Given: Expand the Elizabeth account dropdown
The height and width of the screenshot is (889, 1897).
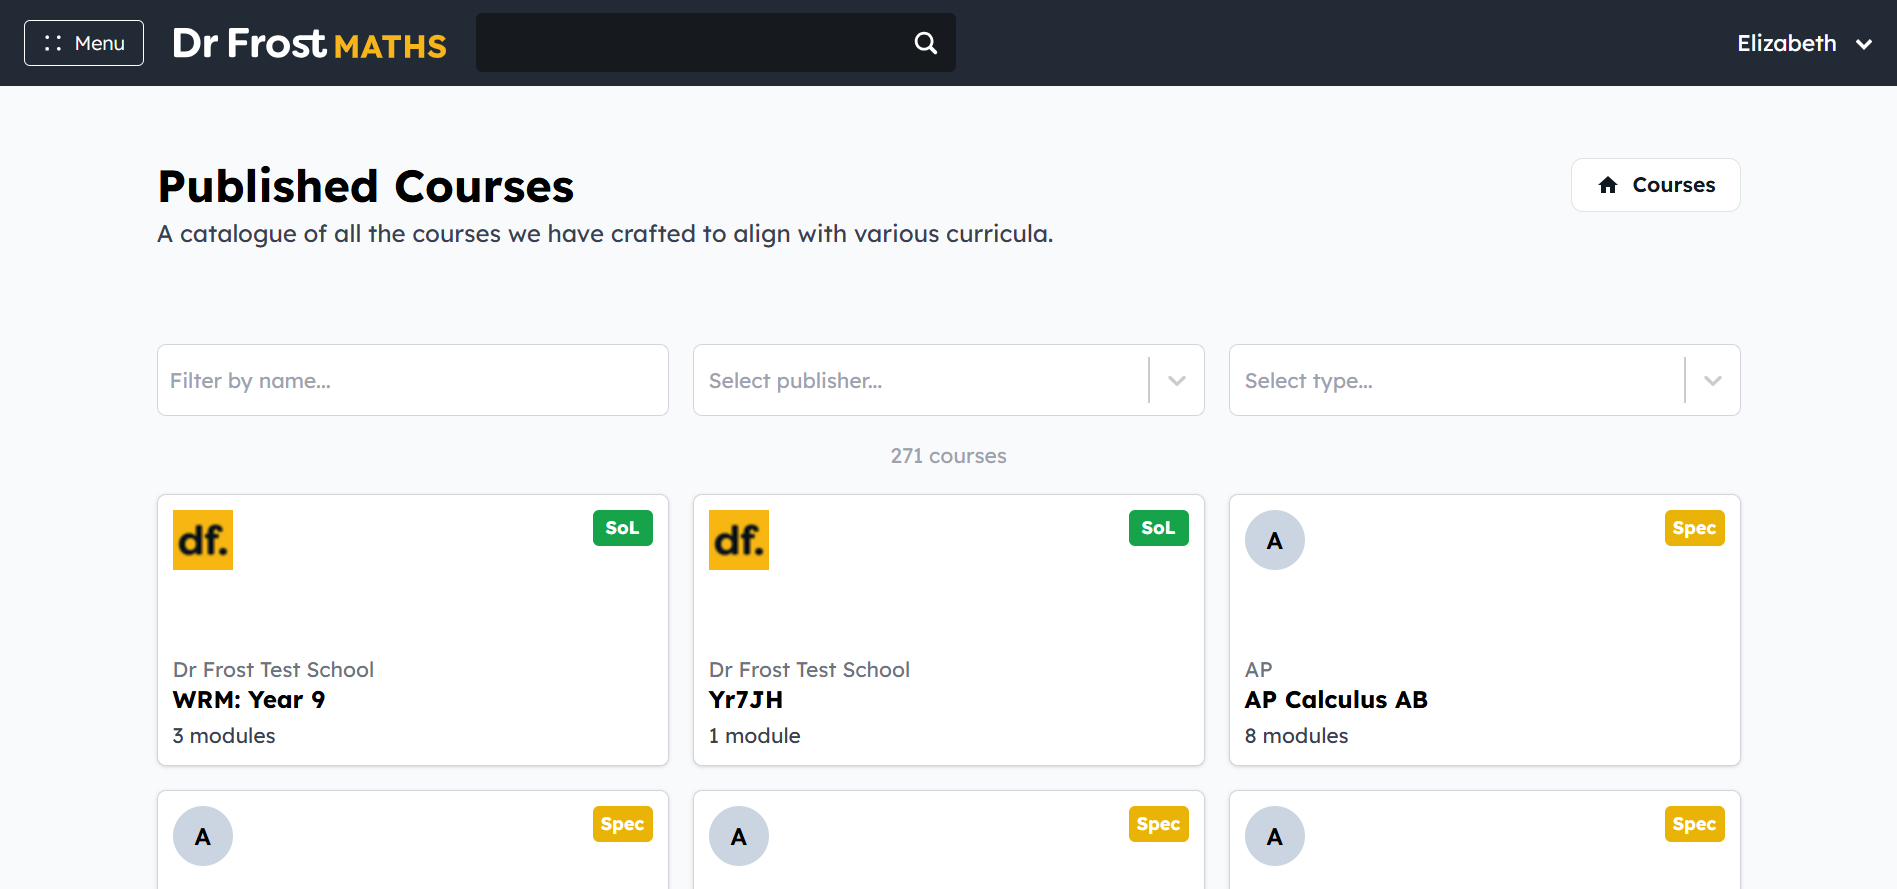Looking at the screenshot, I should 1804,43.
